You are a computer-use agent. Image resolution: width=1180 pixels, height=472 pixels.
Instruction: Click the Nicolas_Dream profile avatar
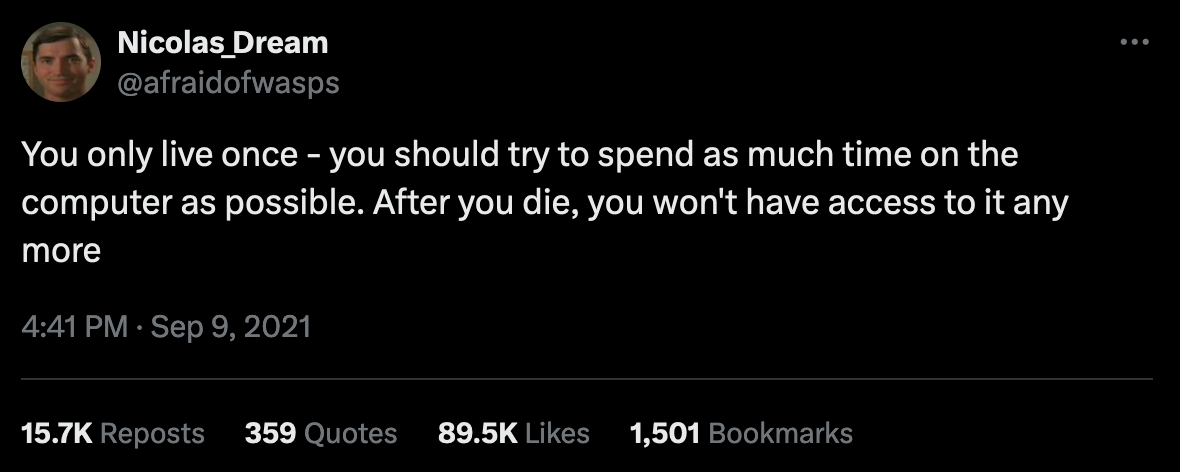click(60, 63)
